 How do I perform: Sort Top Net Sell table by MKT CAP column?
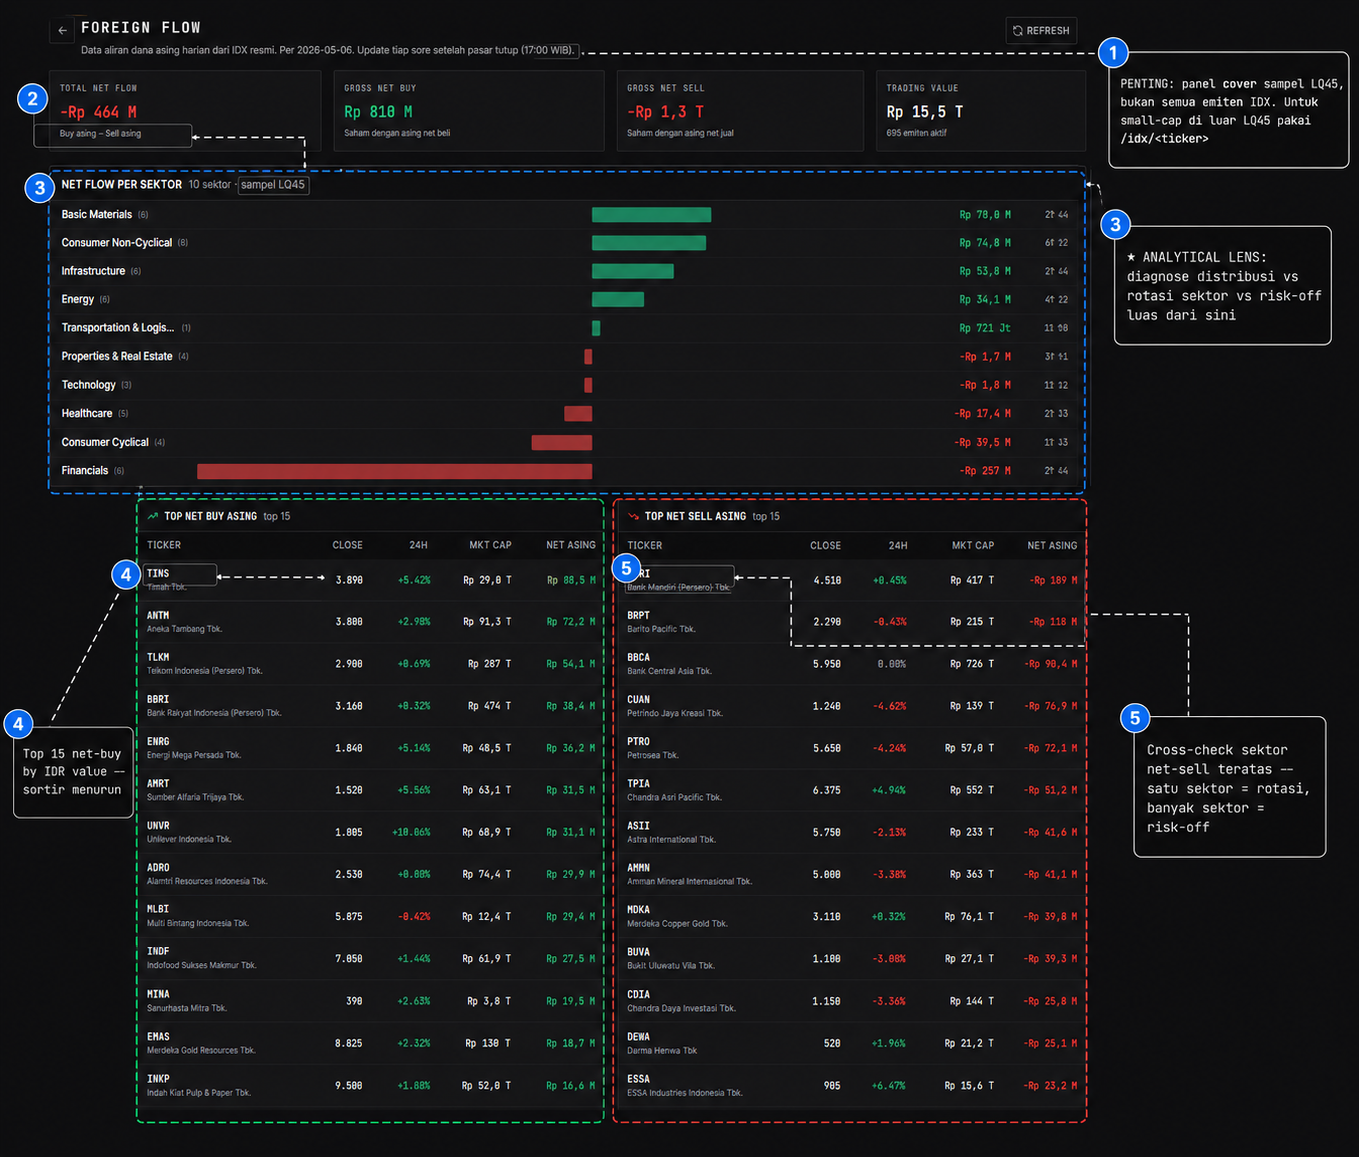point(973,545)
